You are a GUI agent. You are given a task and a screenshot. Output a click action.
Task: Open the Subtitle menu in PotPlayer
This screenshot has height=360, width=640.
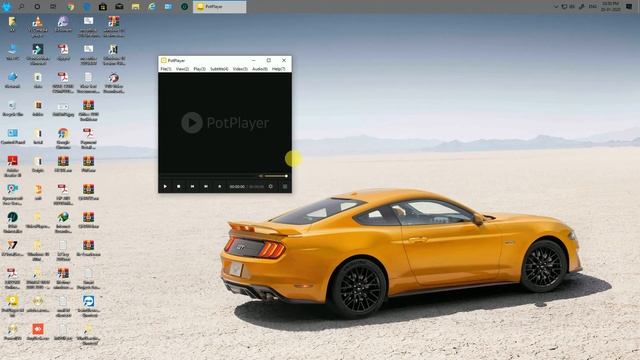tap(219, 69)
